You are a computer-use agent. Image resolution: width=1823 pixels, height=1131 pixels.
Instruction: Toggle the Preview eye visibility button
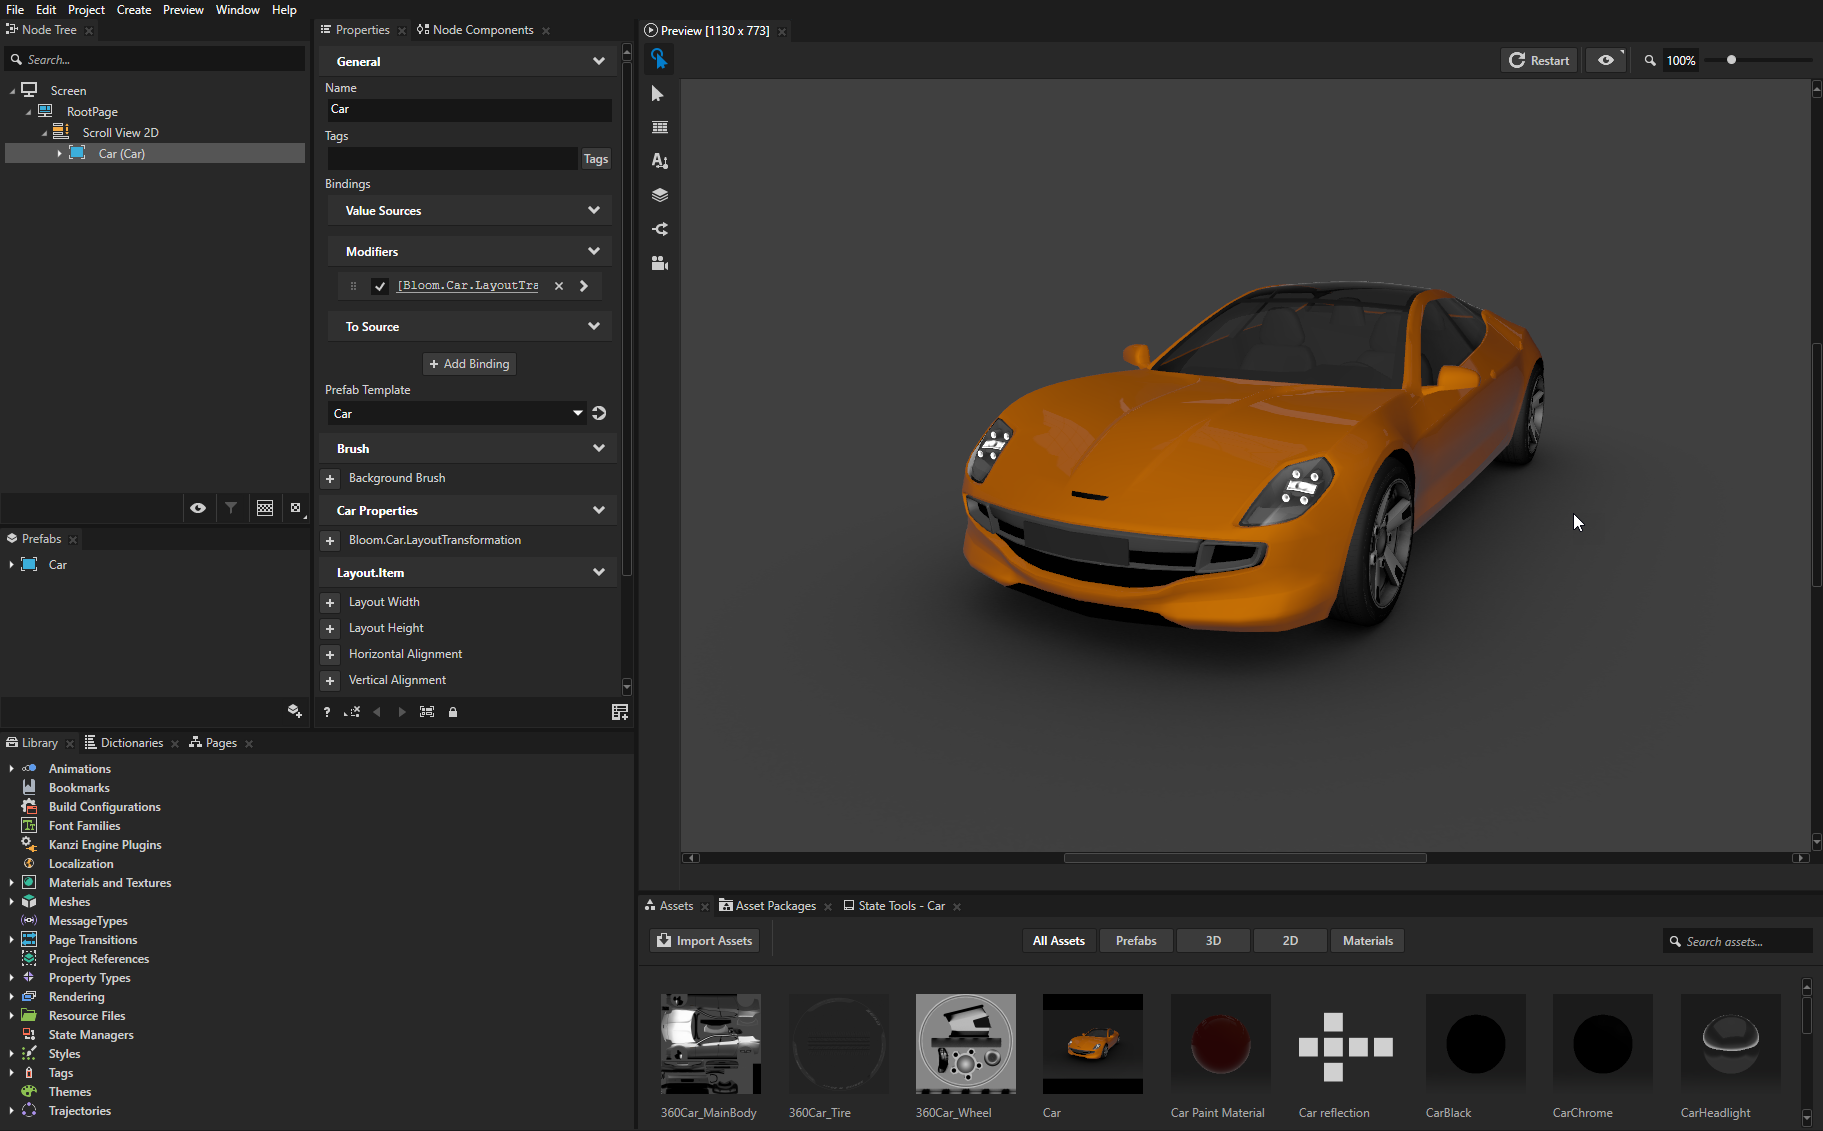click(x=1605, y=60)
